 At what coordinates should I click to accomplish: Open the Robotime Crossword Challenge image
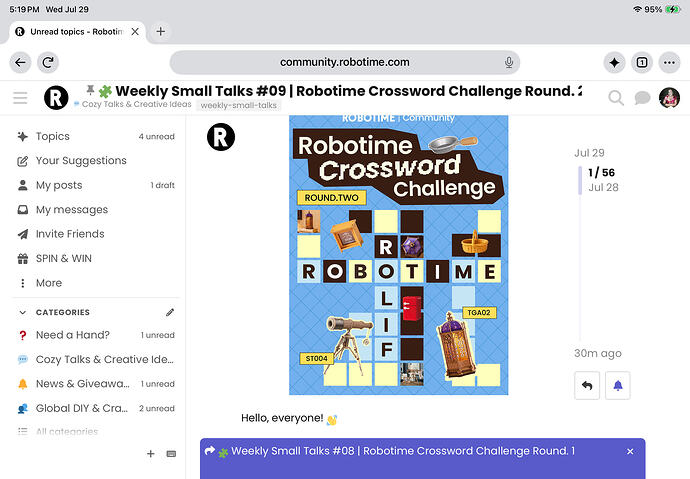click(399, 255)
